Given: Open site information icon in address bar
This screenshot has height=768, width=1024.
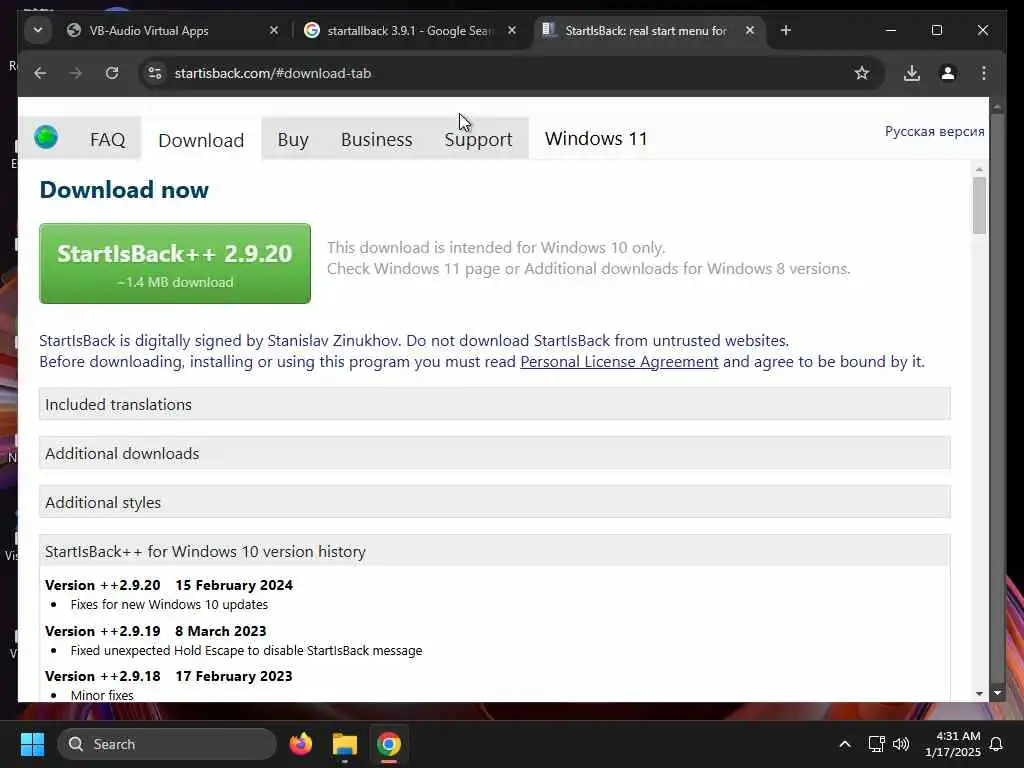Looking at the screenshot, I should [155, 73].
